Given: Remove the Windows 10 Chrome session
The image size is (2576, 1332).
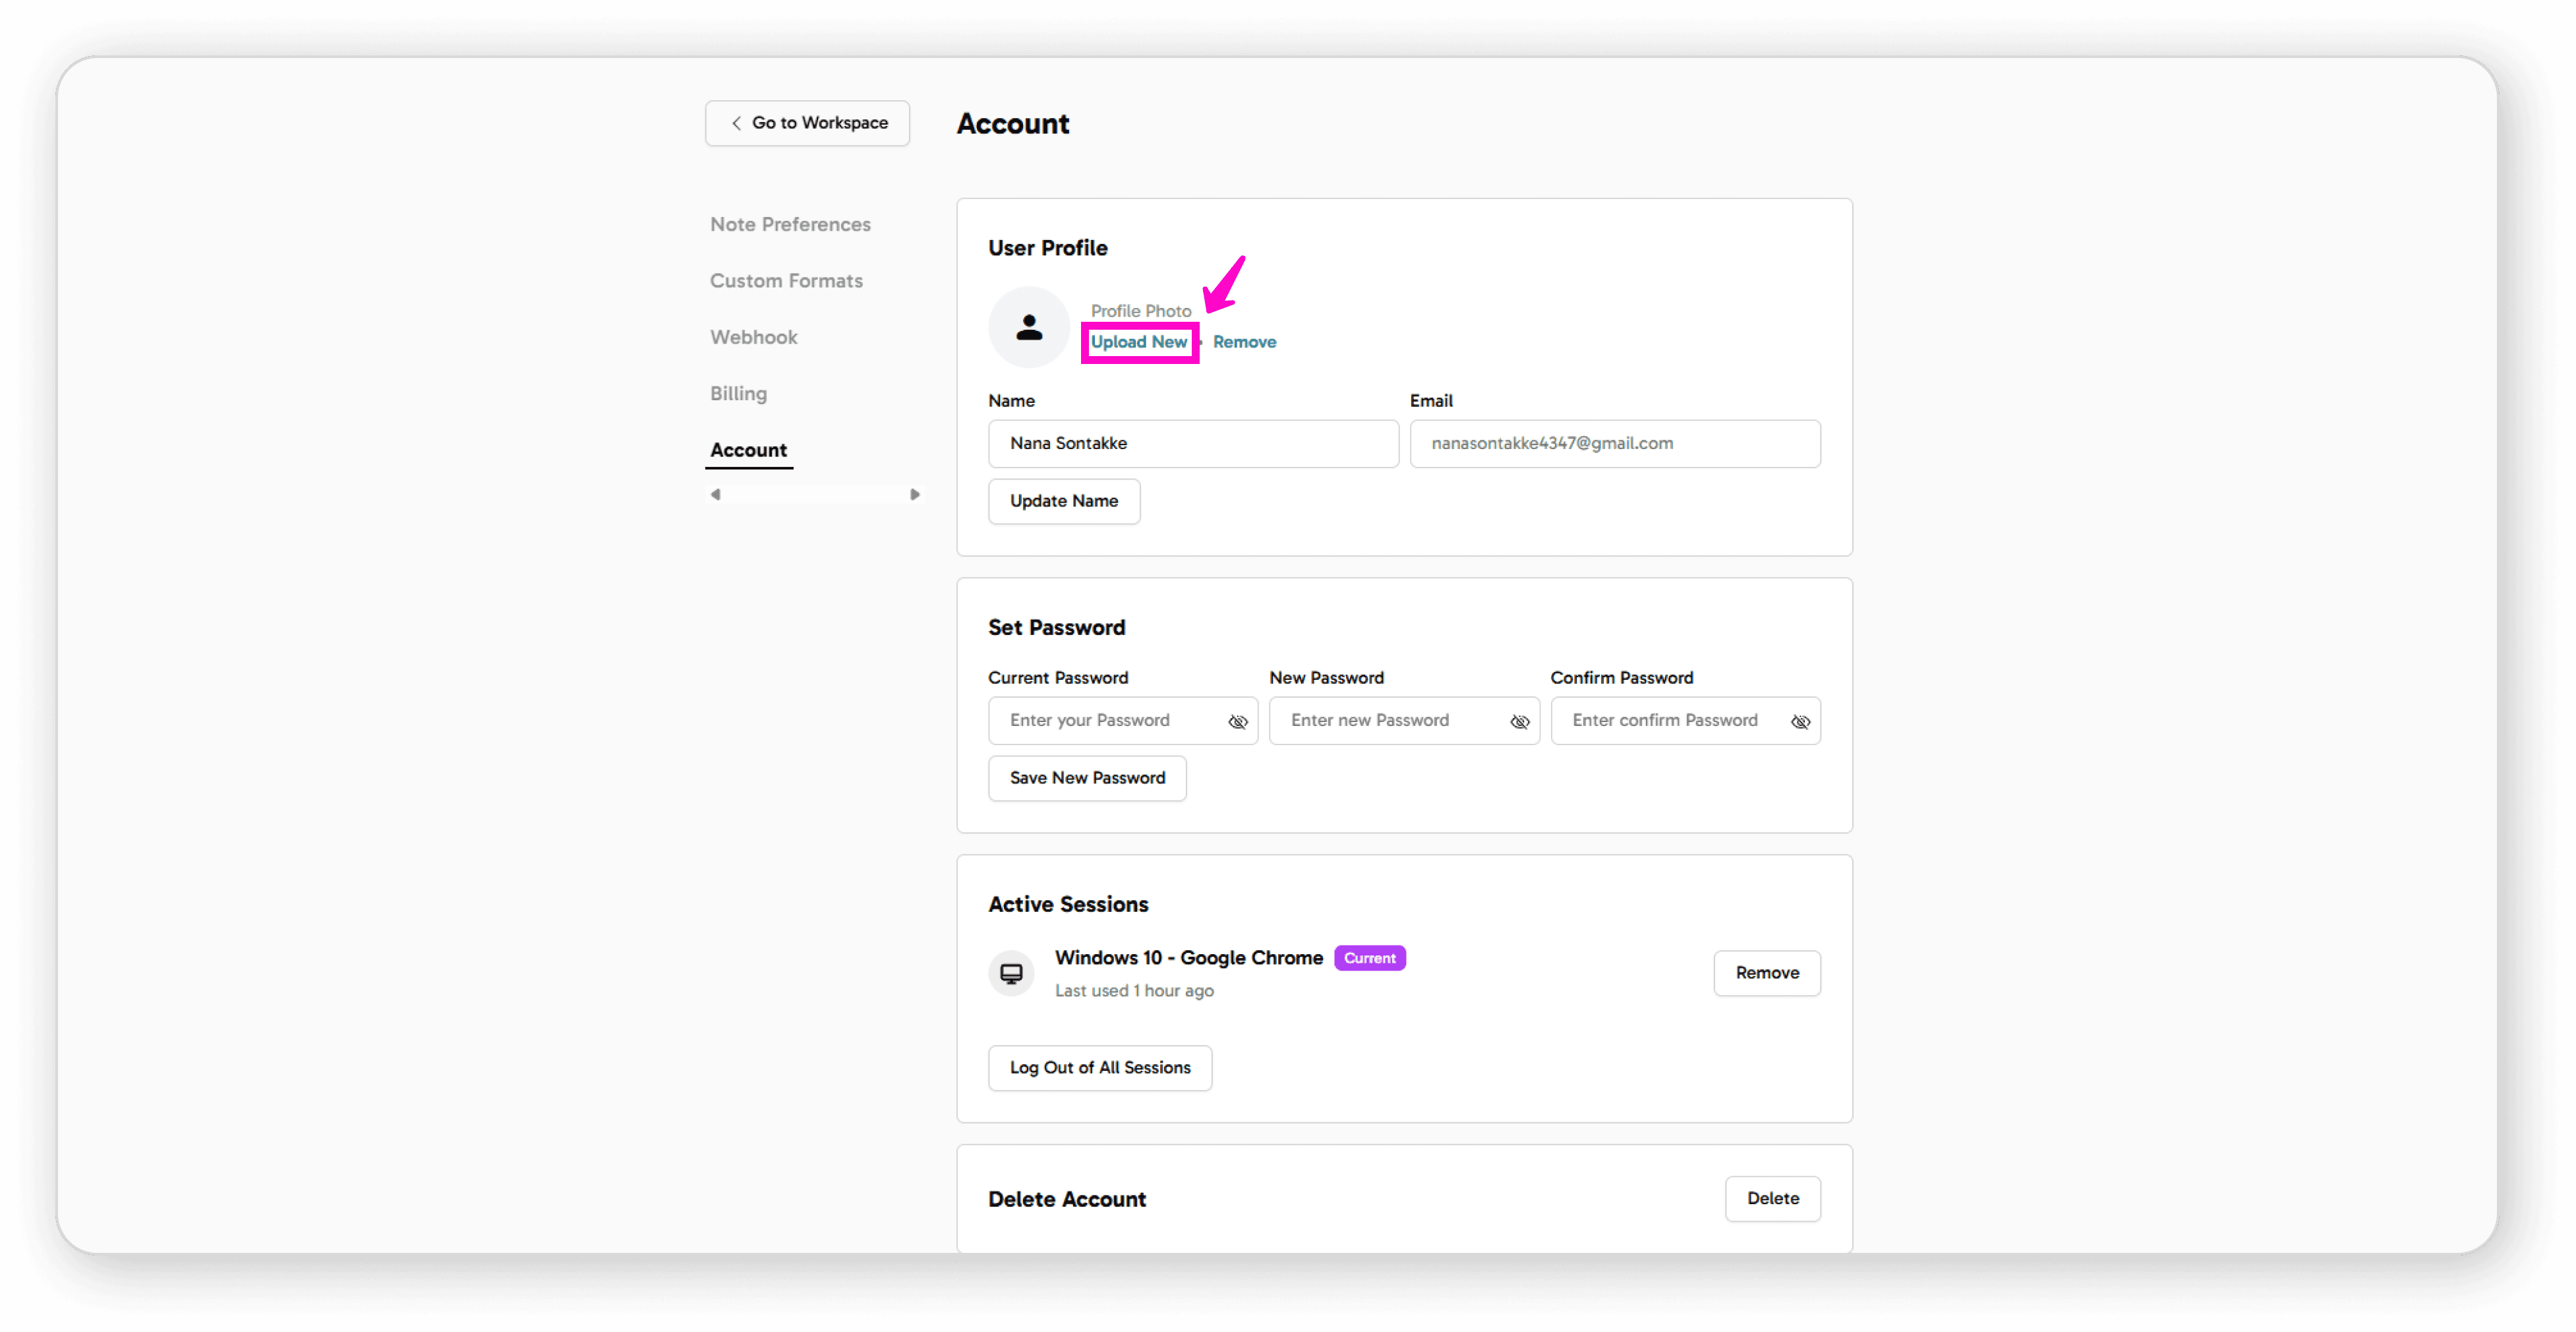Looking at the screenshot, I should [1766, 973].
